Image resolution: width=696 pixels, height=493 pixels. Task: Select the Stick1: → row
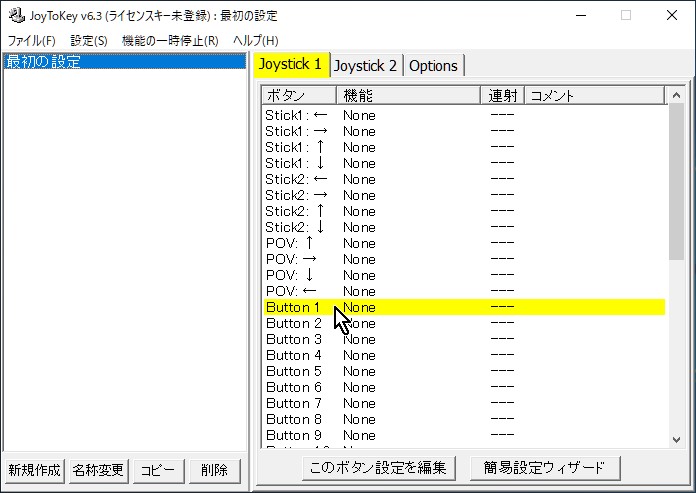point(464,131)
